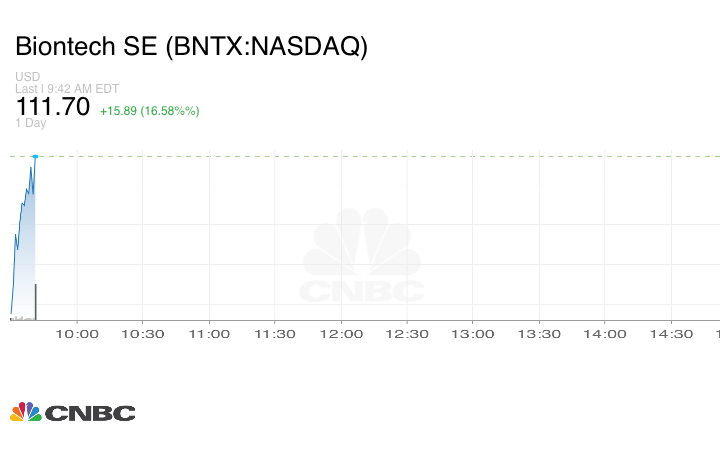Click the CNBC peacock logo icon at bottom left
The width and height of the screenshot is (720, 450).
point(26,412)
